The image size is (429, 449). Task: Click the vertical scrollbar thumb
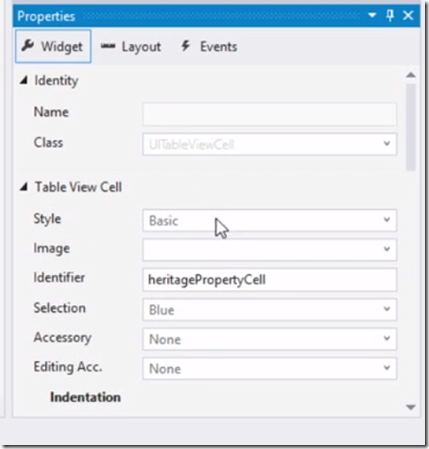(x=411, y=127)
